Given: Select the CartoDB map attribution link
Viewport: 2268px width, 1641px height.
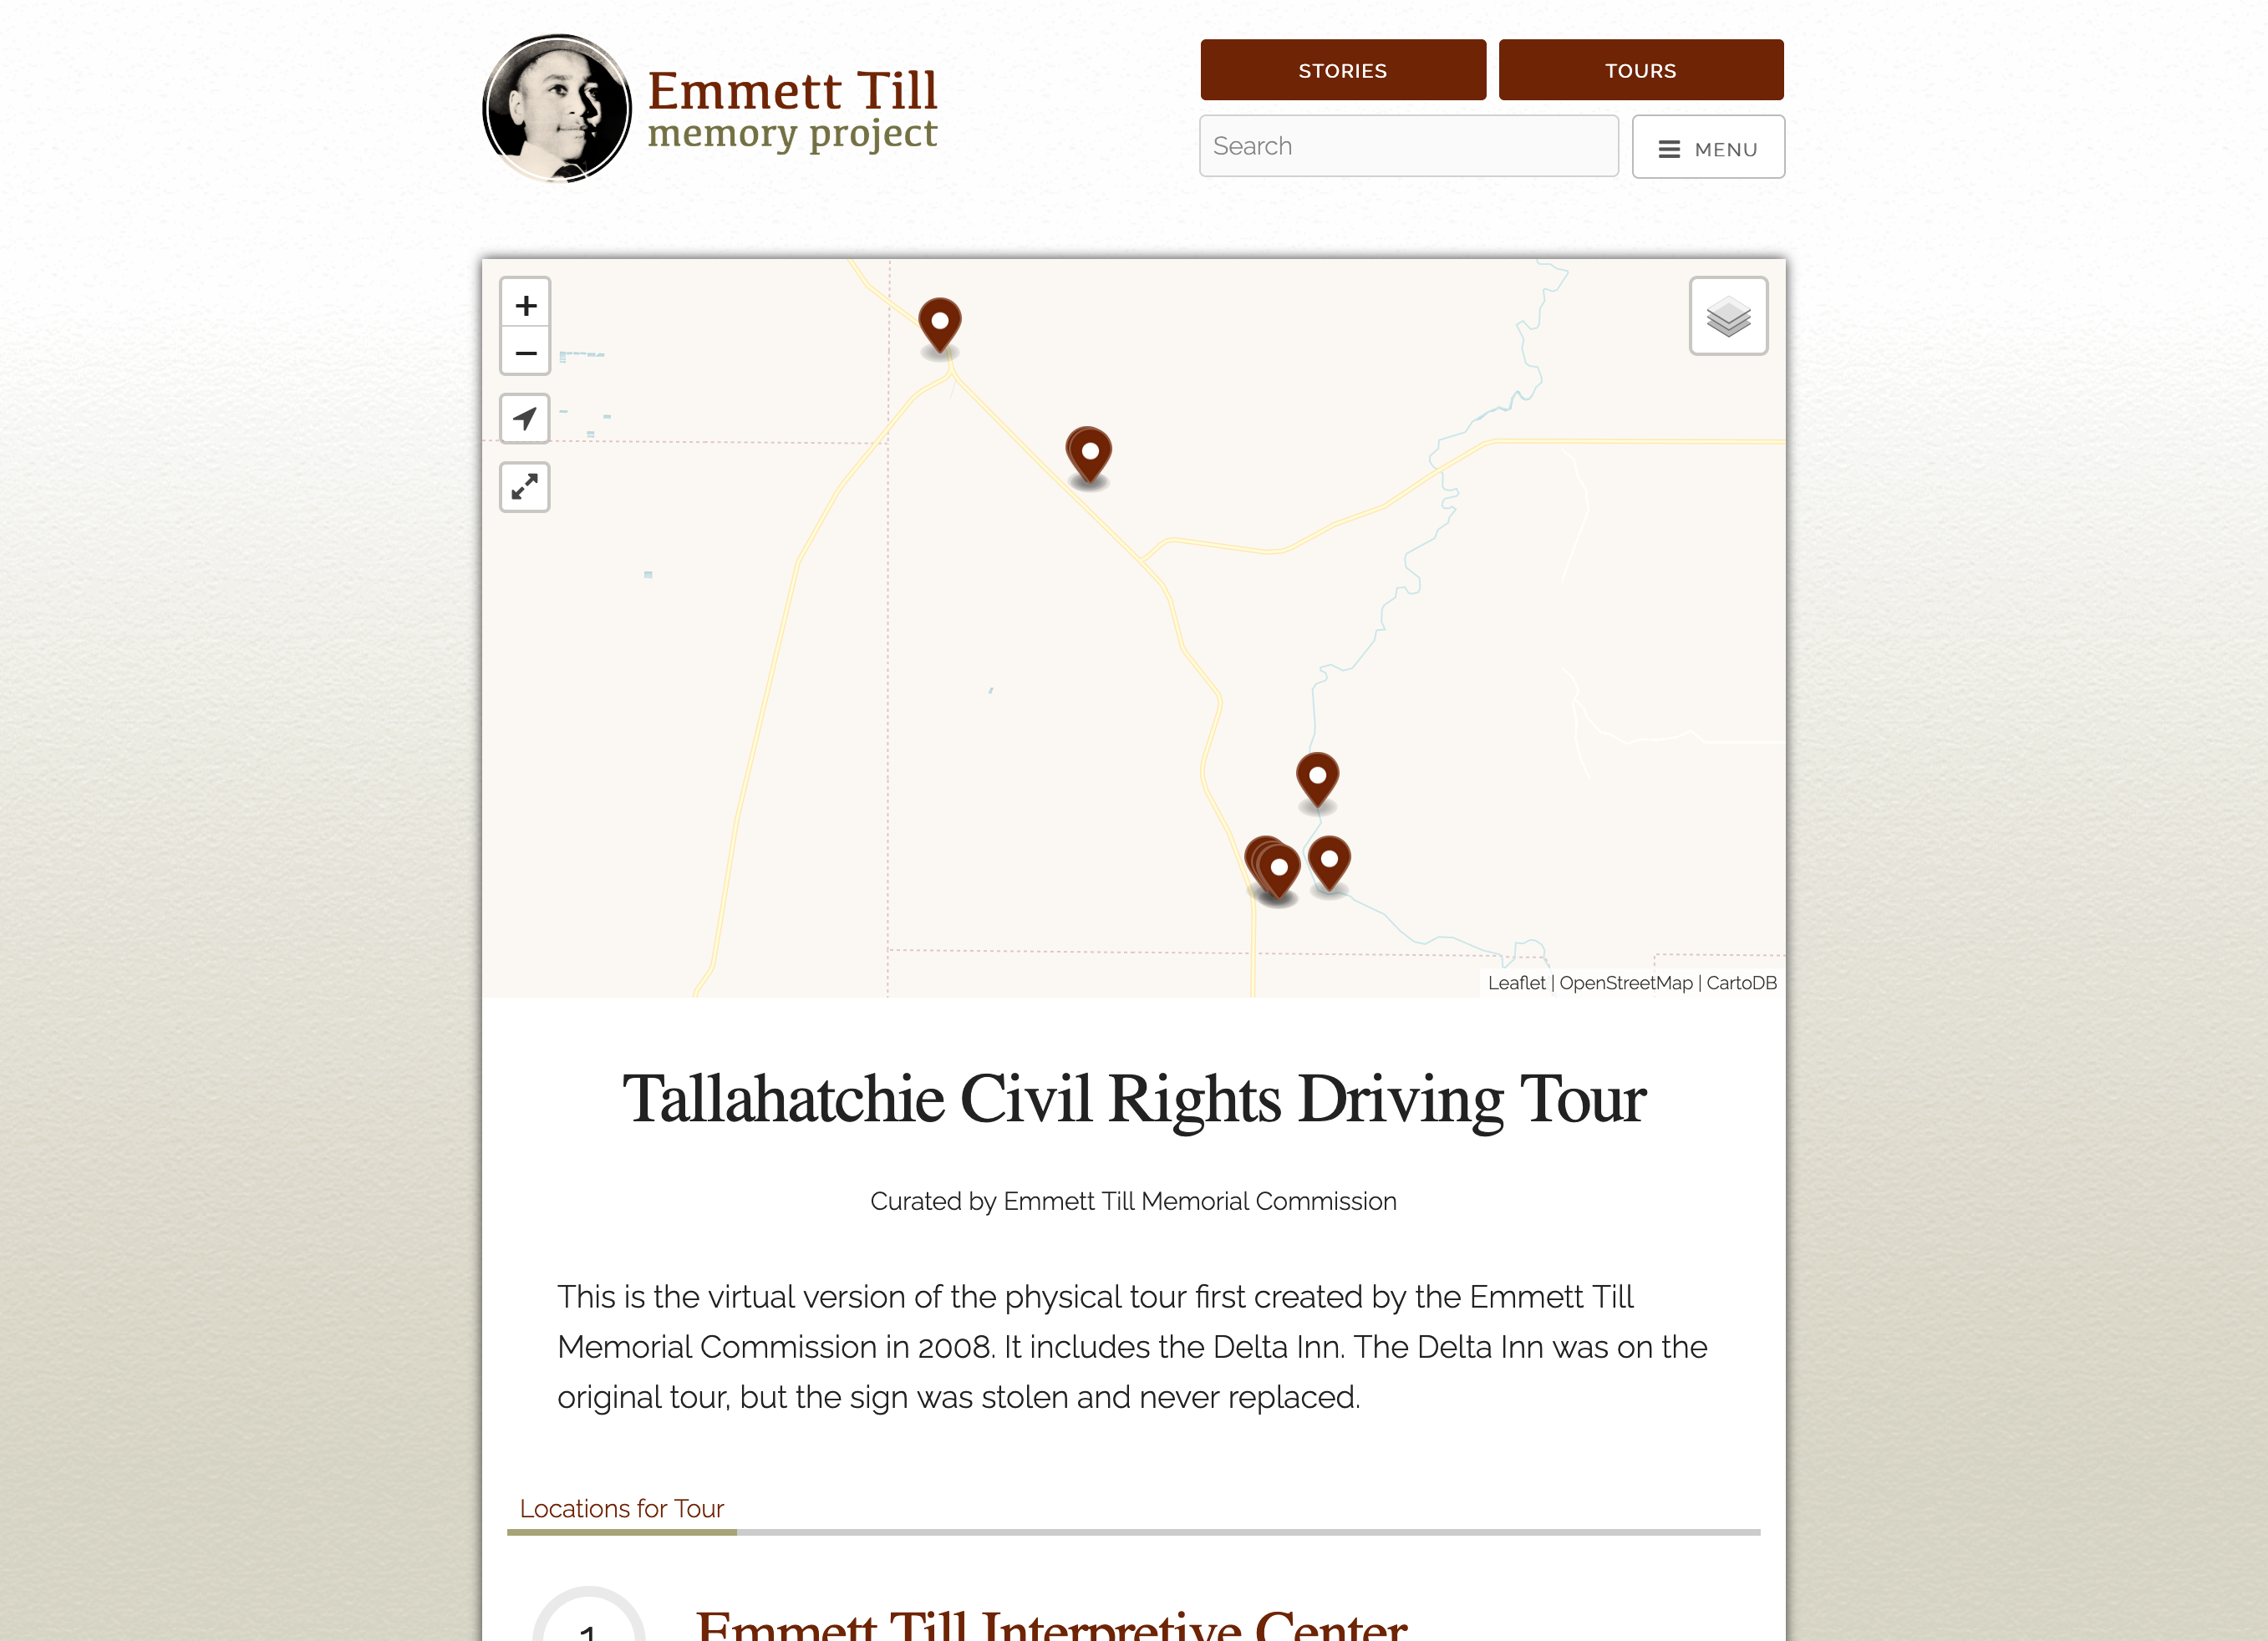Looking at the screenshot, I should pos(1740,983).
